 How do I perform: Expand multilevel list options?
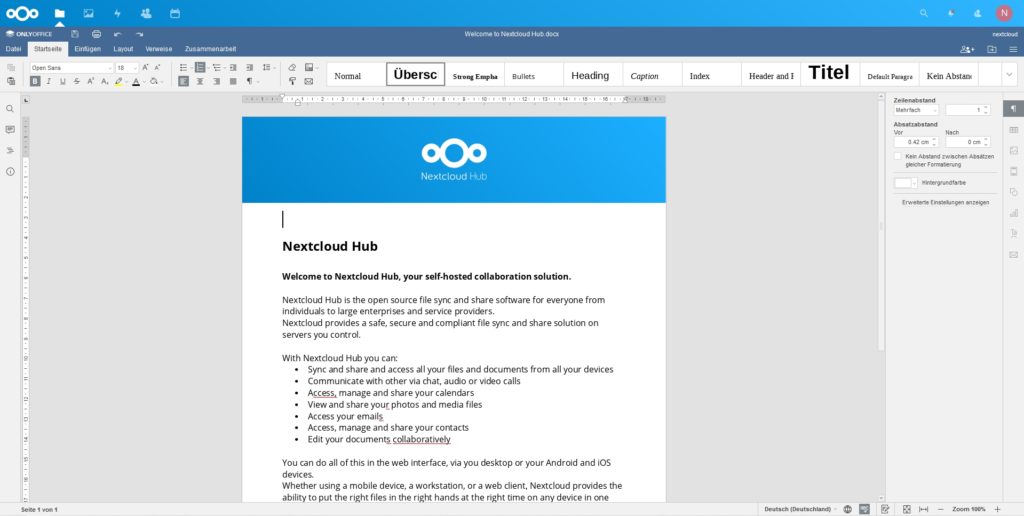[224, 67]
